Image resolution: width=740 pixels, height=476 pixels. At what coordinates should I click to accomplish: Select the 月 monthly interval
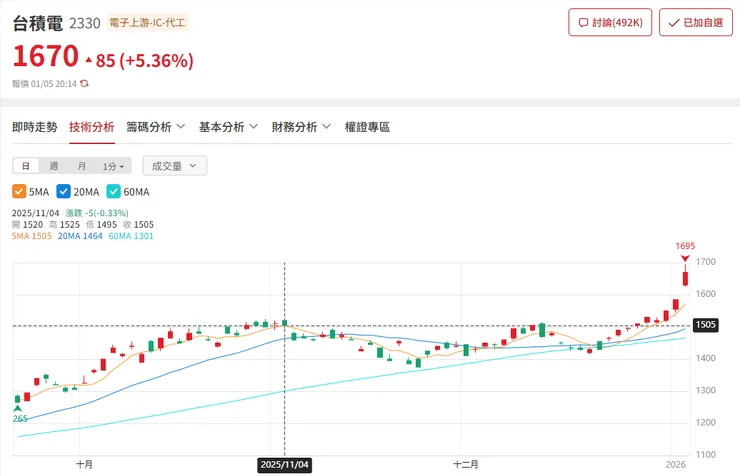tap(82, 166)
